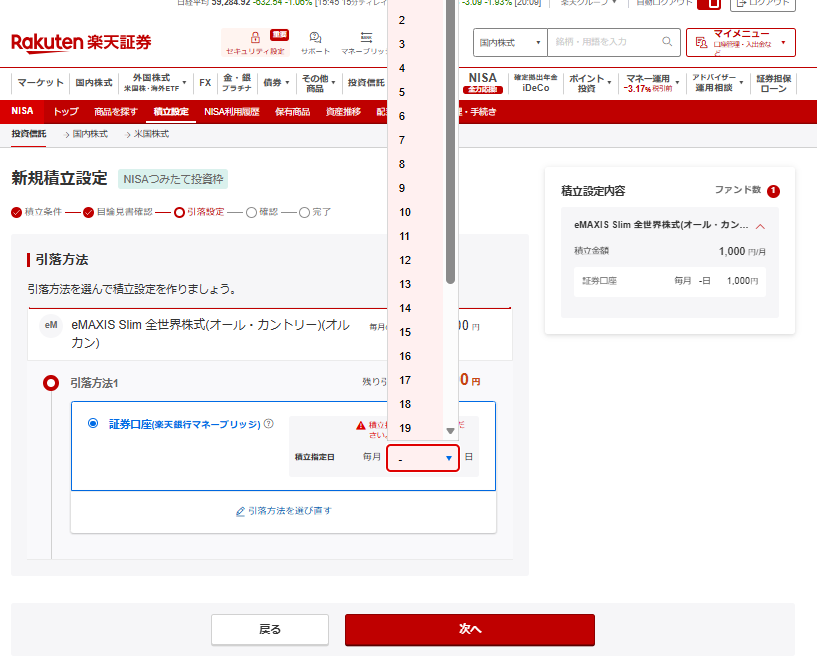Image resolution: width=817 pixels, height=660 pixels.
Task: Go to the NISA利用履歴 tab
Action: (232, 111)
